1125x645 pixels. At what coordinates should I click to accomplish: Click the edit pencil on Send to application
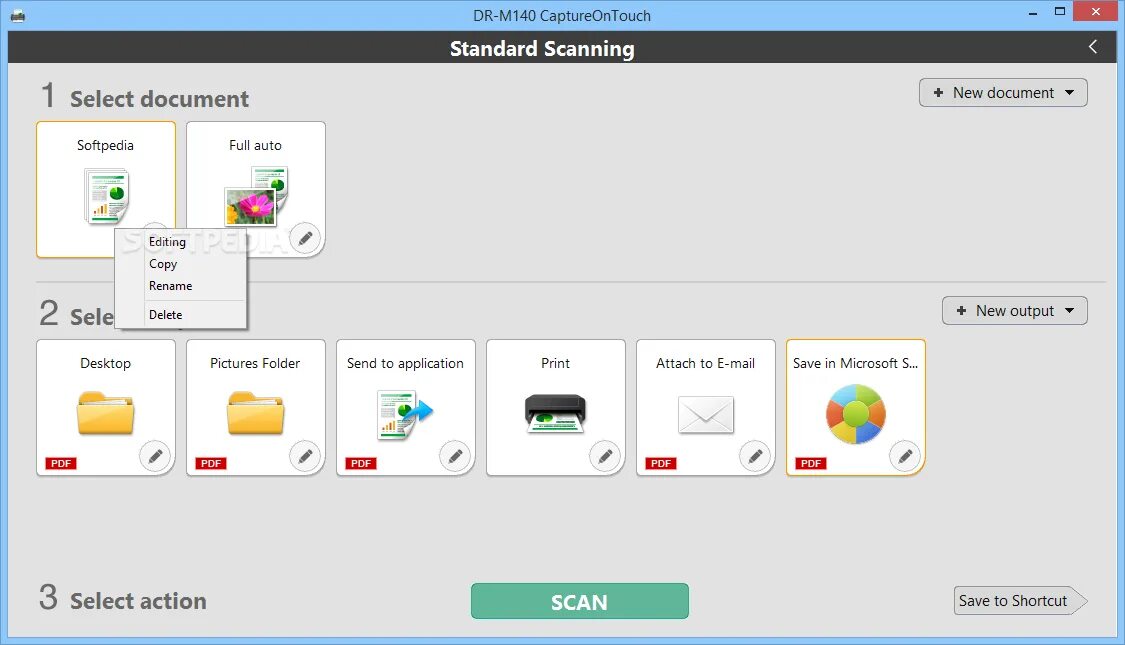(x=456, y=456)
